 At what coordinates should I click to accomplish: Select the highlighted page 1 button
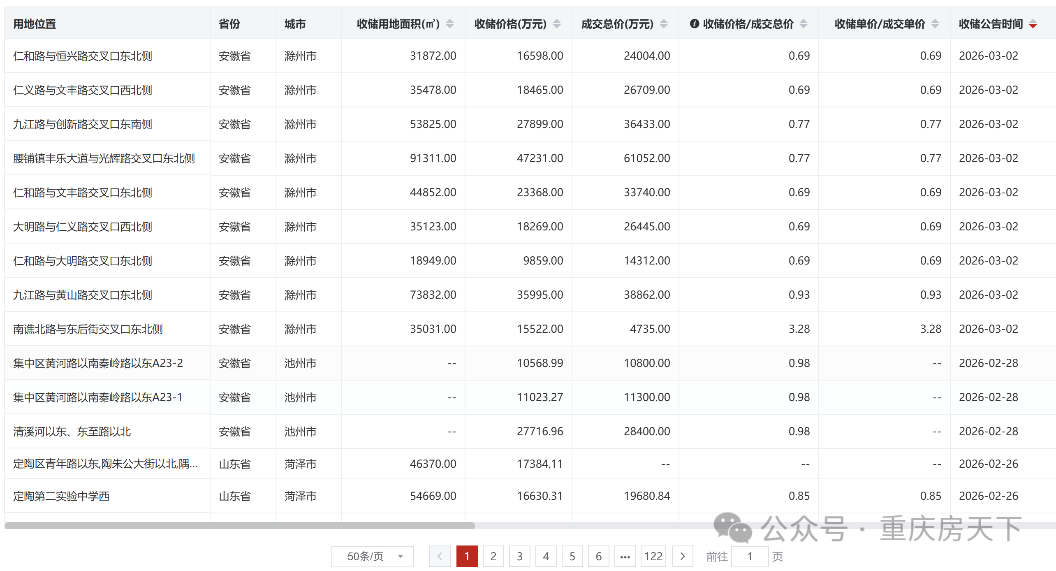click(x=467, y=556)
